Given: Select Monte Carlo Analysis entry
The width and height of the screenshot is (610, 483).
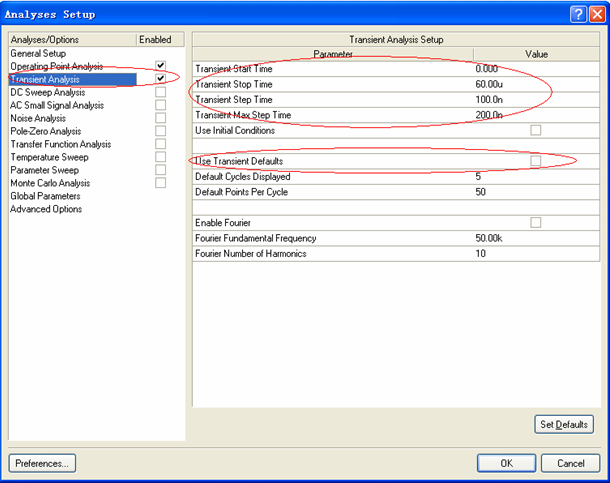Looking at the screenshot, I should click(50, 183).
